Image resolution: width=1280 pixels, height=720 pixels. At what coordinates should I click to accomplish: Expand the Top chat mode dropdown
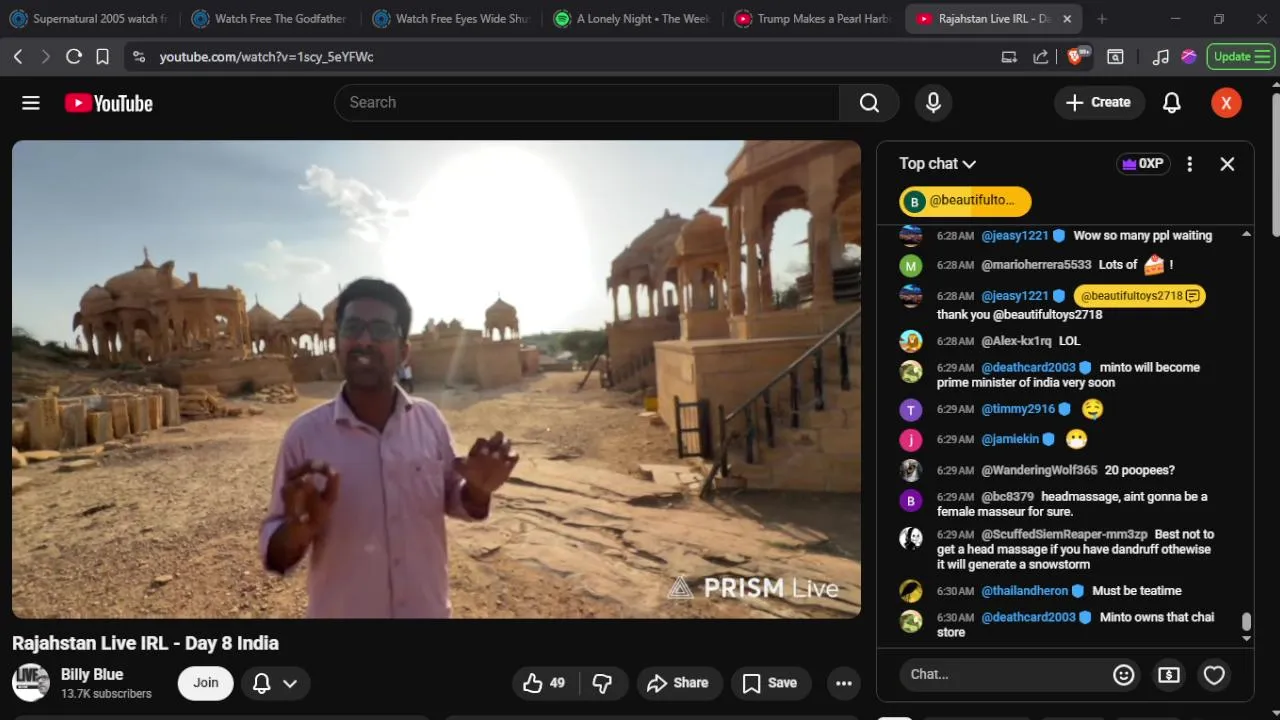937,163
